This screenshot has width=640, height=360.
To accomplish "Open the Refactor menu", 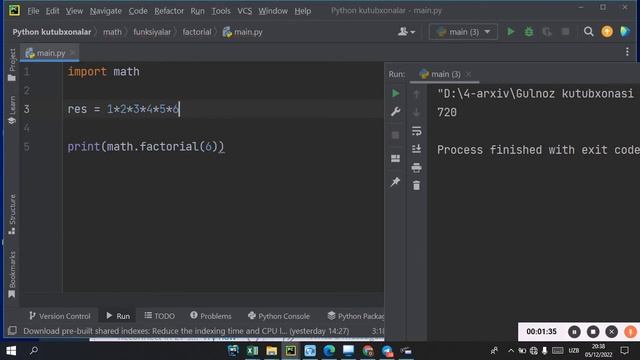I will click(x=169, y=11).
